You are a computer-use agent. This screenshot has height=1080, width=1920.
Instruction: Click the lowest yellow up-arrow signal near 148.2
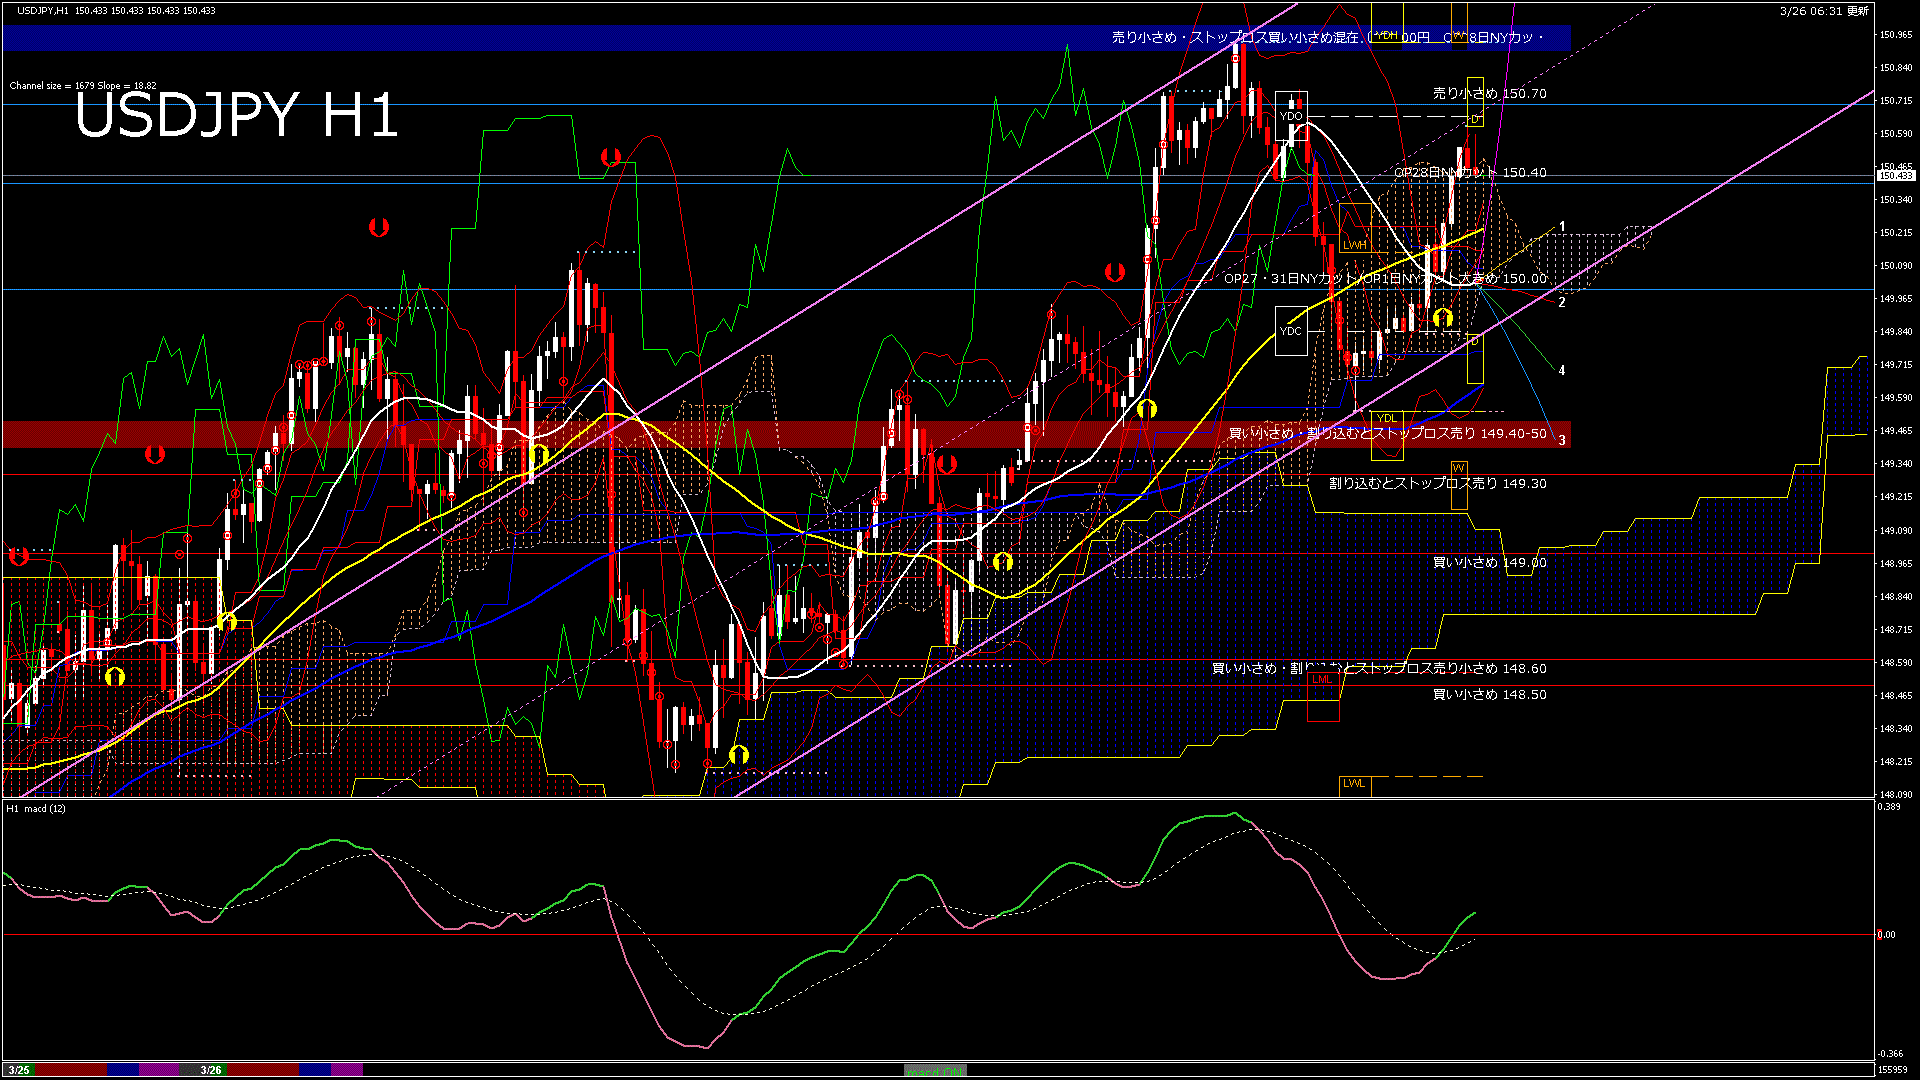point(739,754)
